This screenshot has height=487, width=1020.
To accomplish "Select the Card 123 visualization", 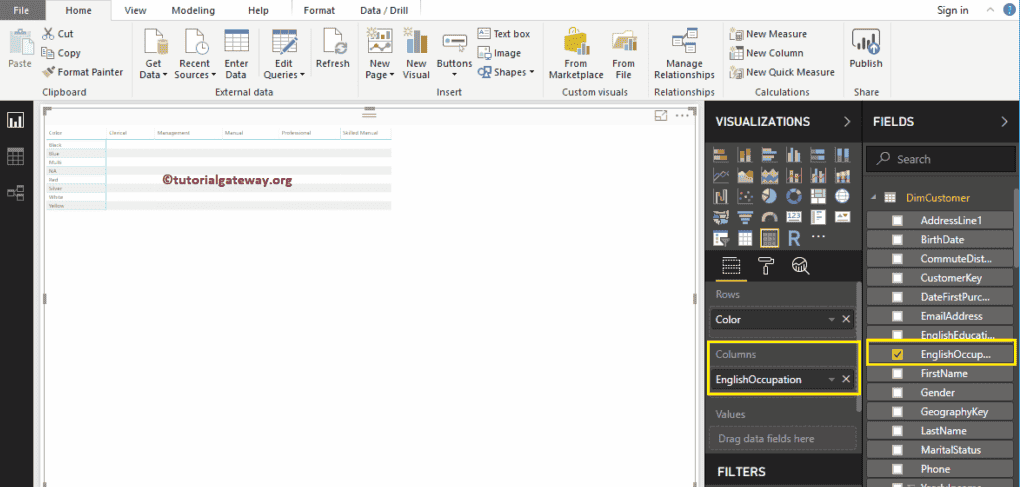I will [793, 217].
